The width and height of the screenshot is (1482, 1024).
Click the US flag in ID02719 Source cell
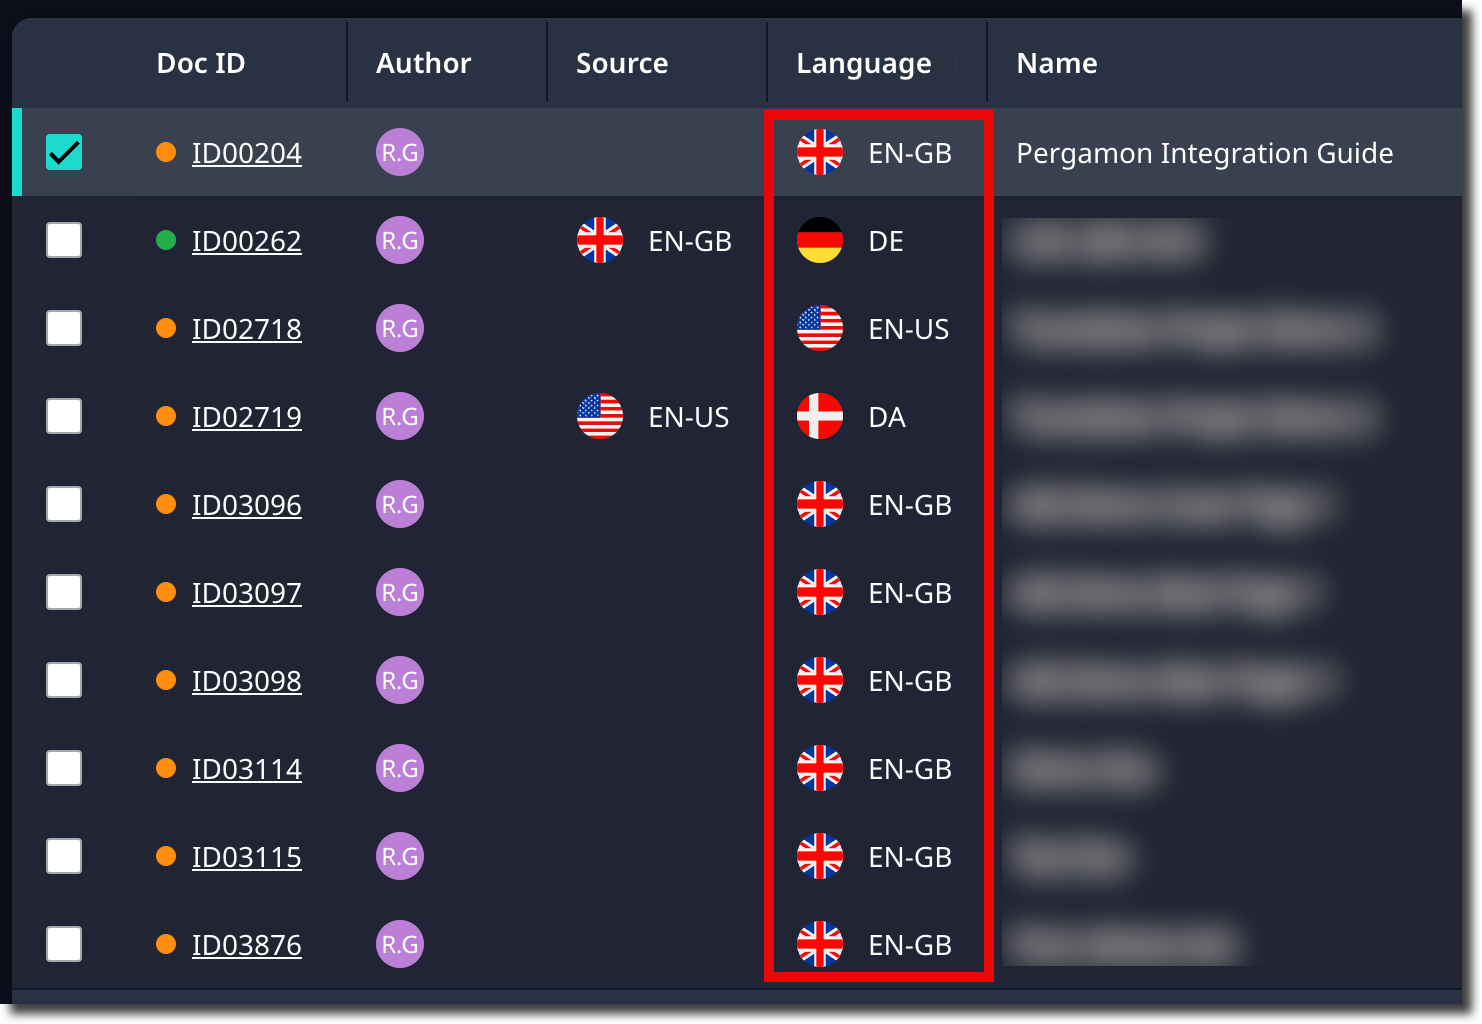point(600,417)
